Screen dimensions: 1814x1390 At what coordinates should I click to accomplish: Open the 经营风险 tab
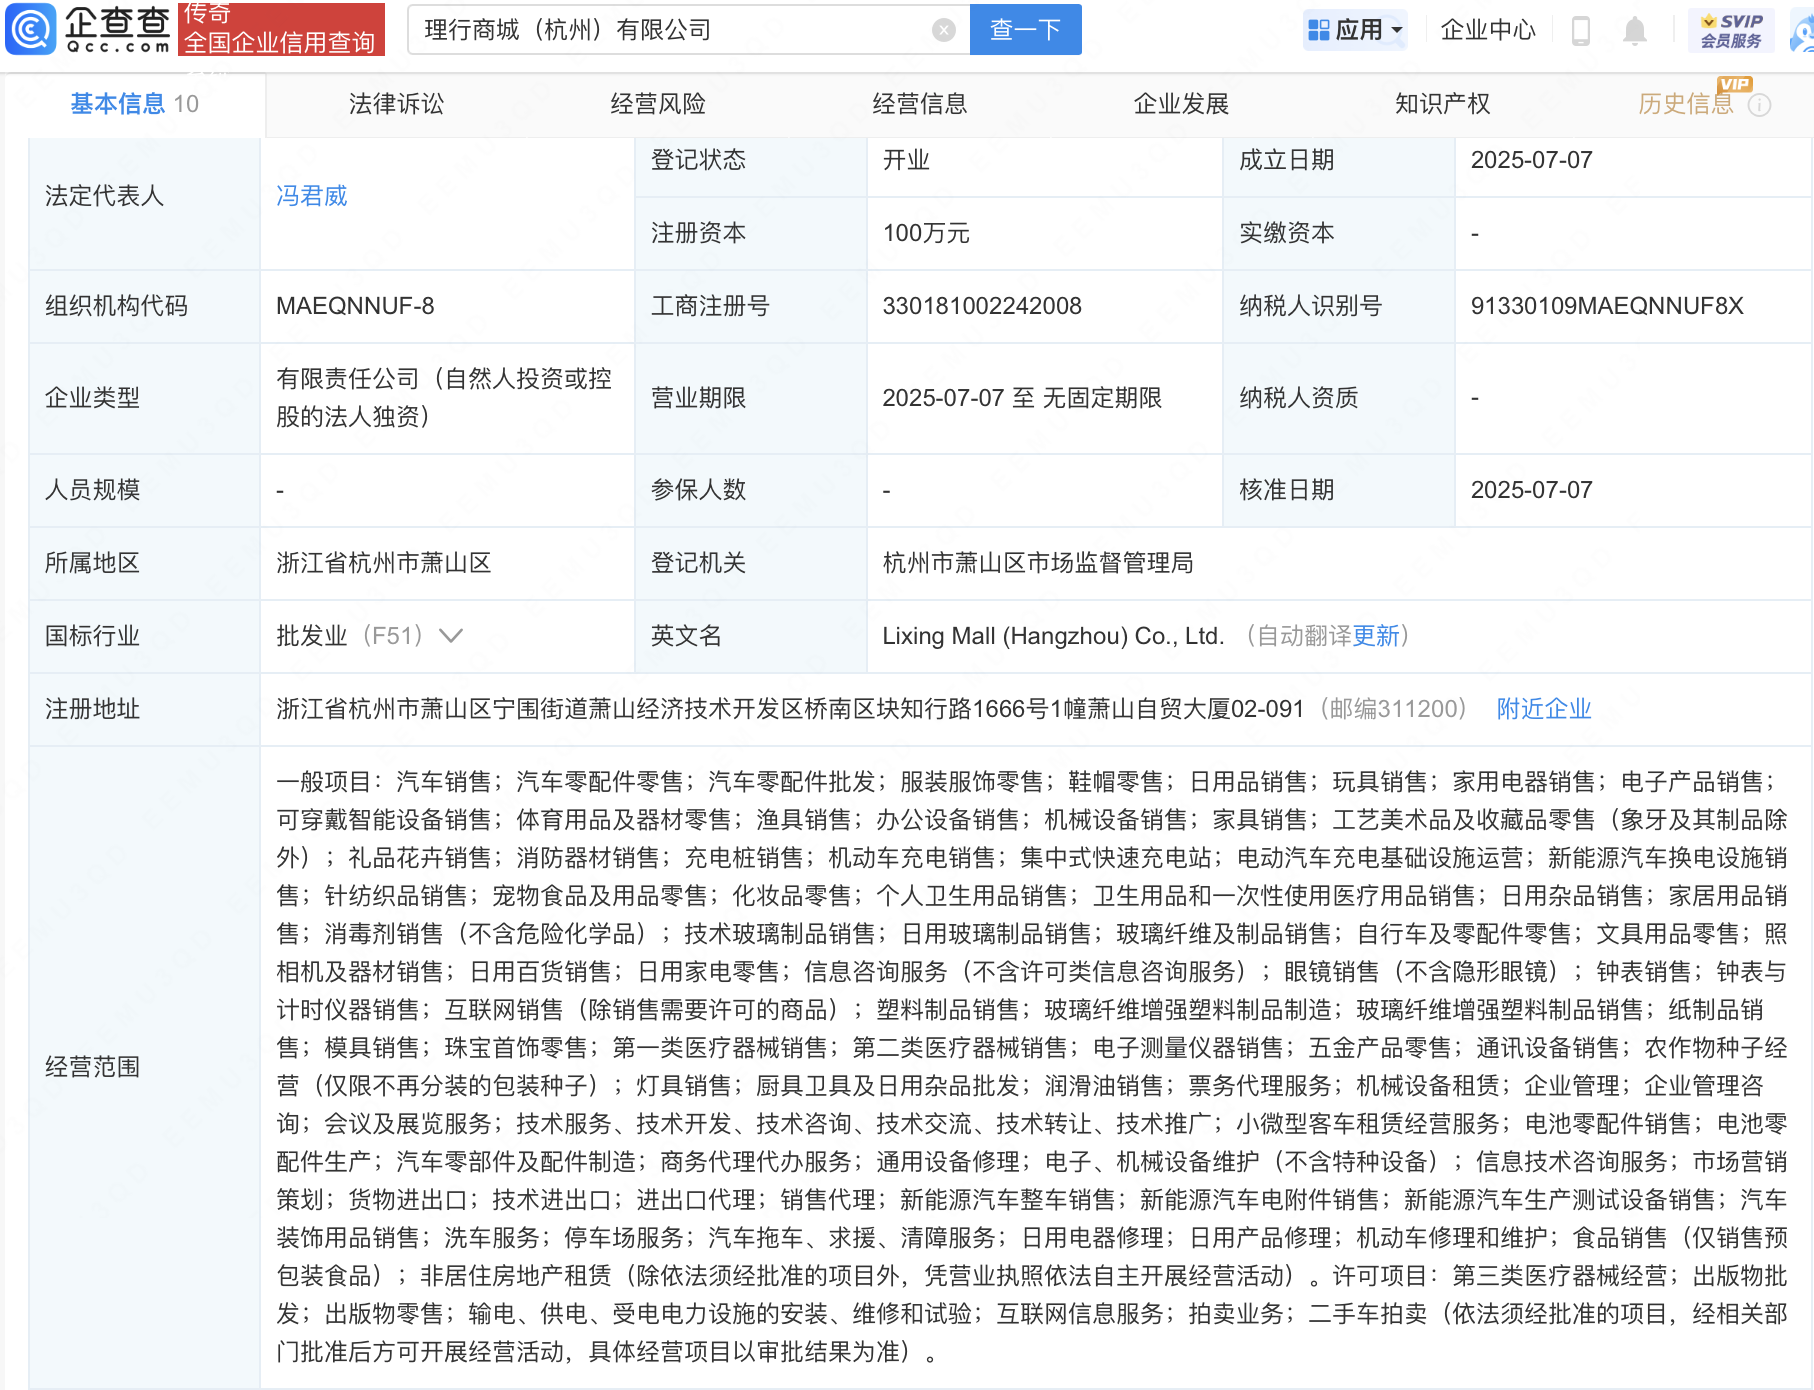point(658,104)
